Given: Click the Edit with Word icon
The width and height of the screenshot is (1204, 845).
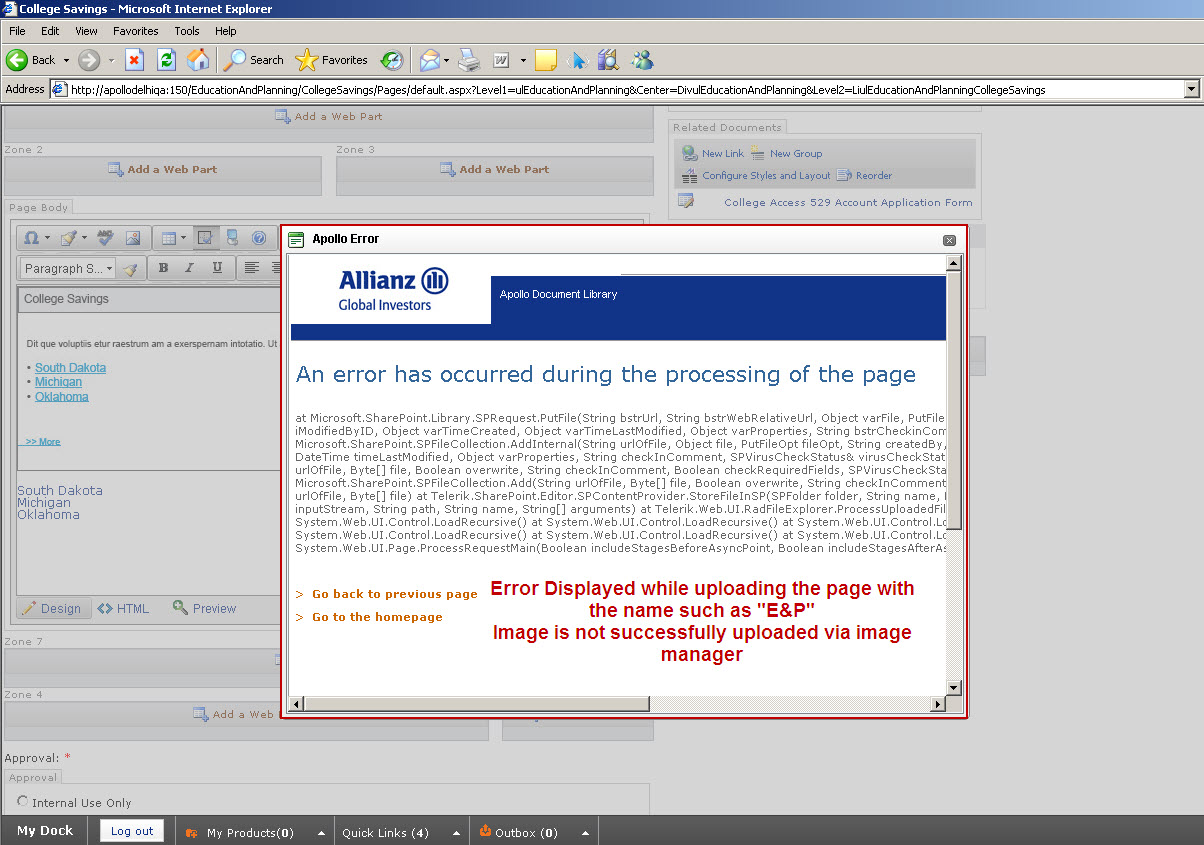Looking at the screenshot, I should pyautogui.click(x=501, y=60).
